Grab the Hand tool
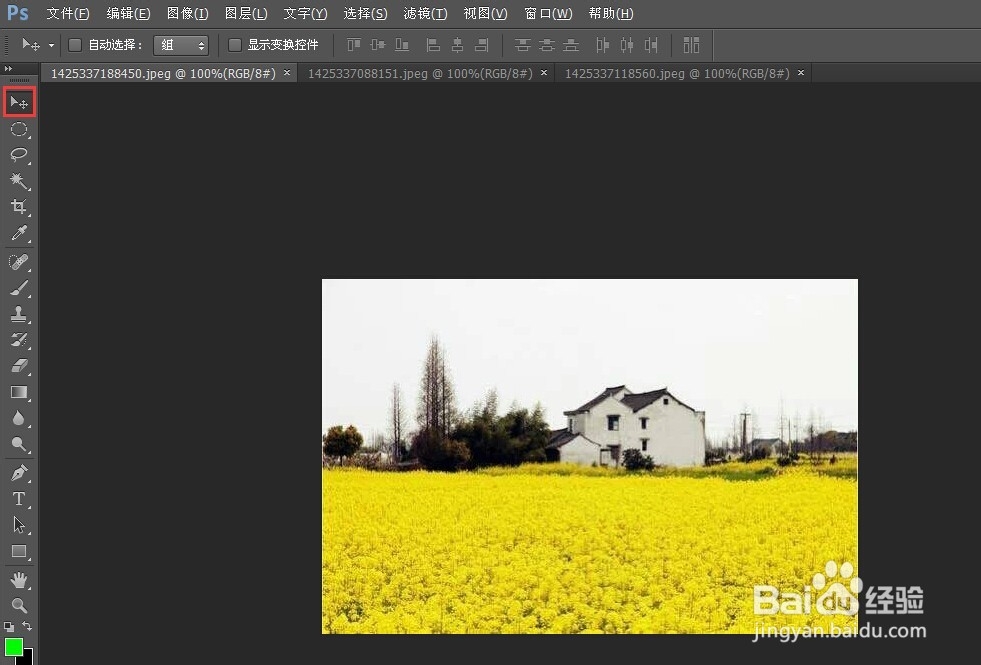Screen dimensions: 981x665 18,579
